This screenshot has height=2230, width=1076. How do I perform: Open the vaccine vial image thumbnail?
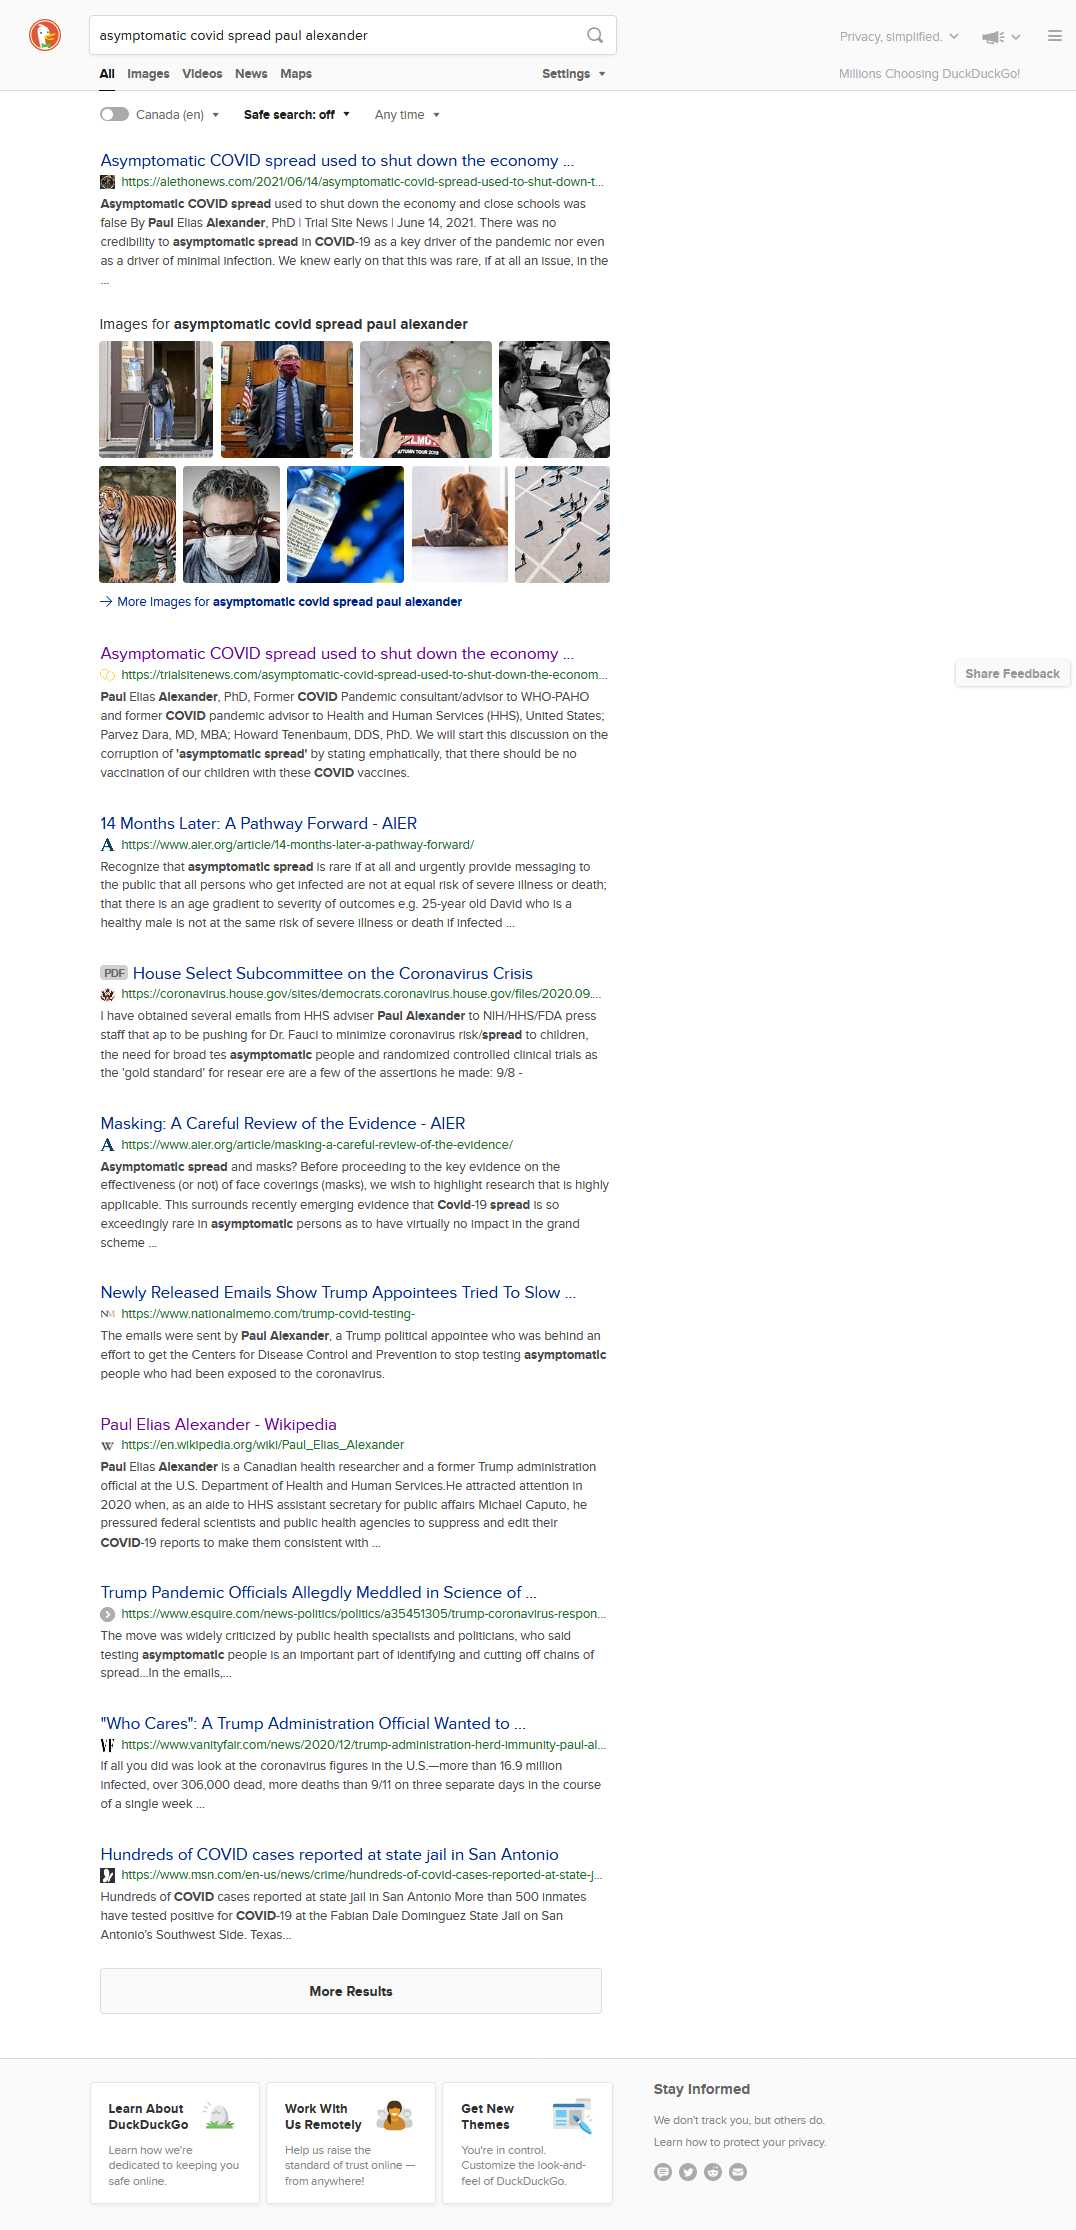[345, 524]
